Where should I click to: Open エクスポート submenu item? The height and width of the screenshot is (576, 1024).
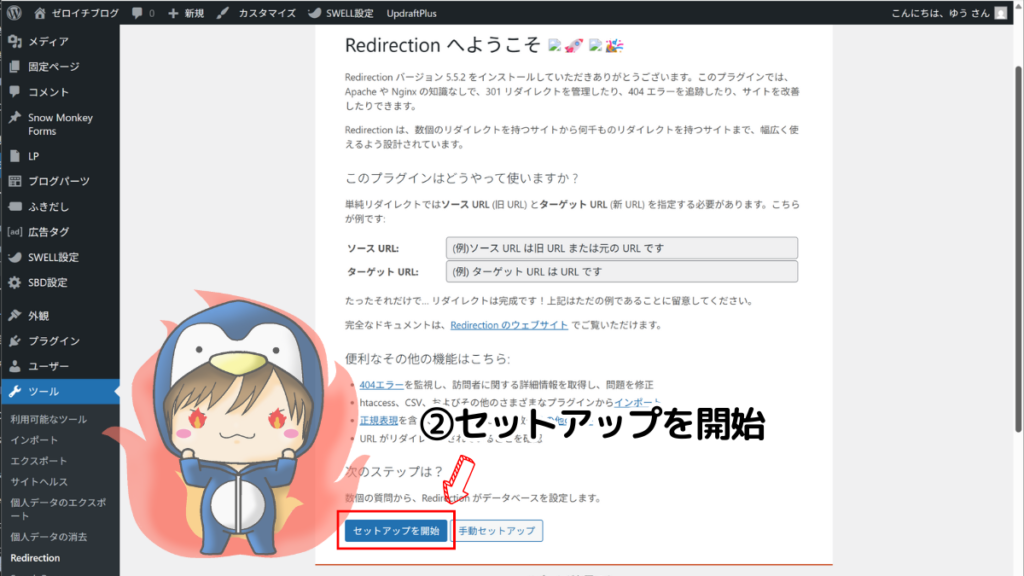tap(39, 461)
